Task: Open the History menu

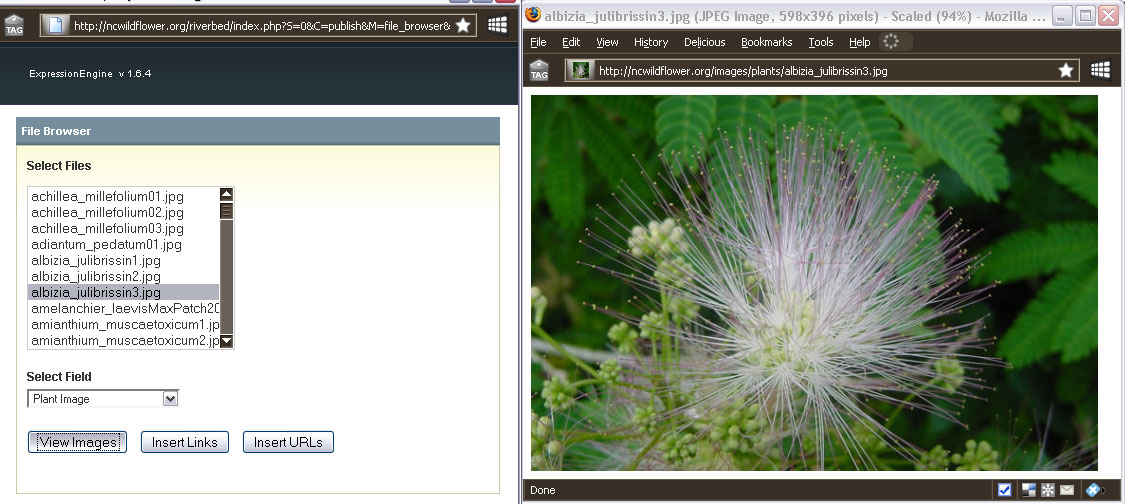Action: (x=651, y=42)
